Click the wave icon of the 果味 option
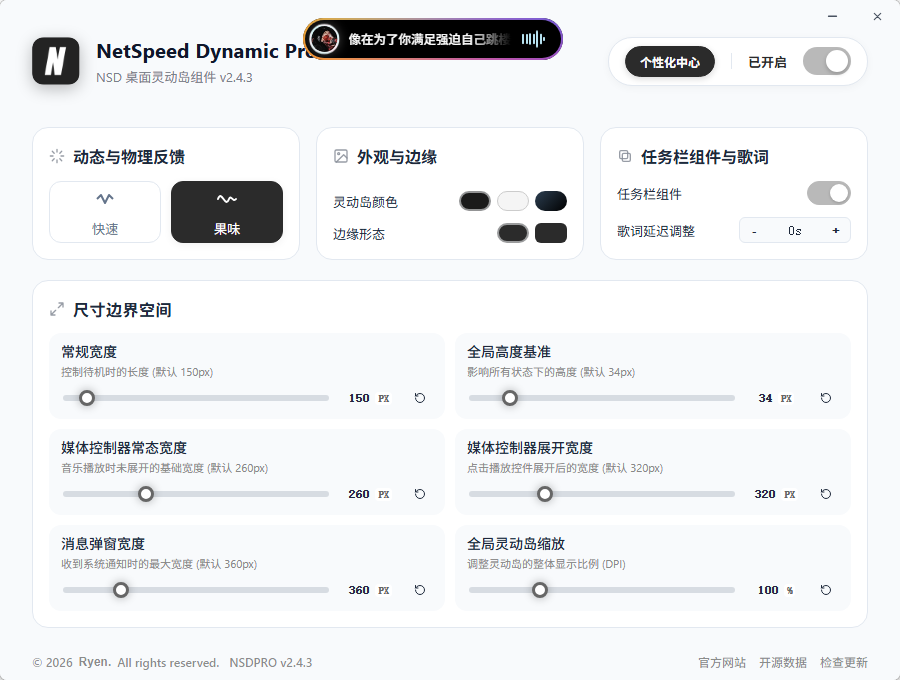The image size is (900, 680). point(227,199)
